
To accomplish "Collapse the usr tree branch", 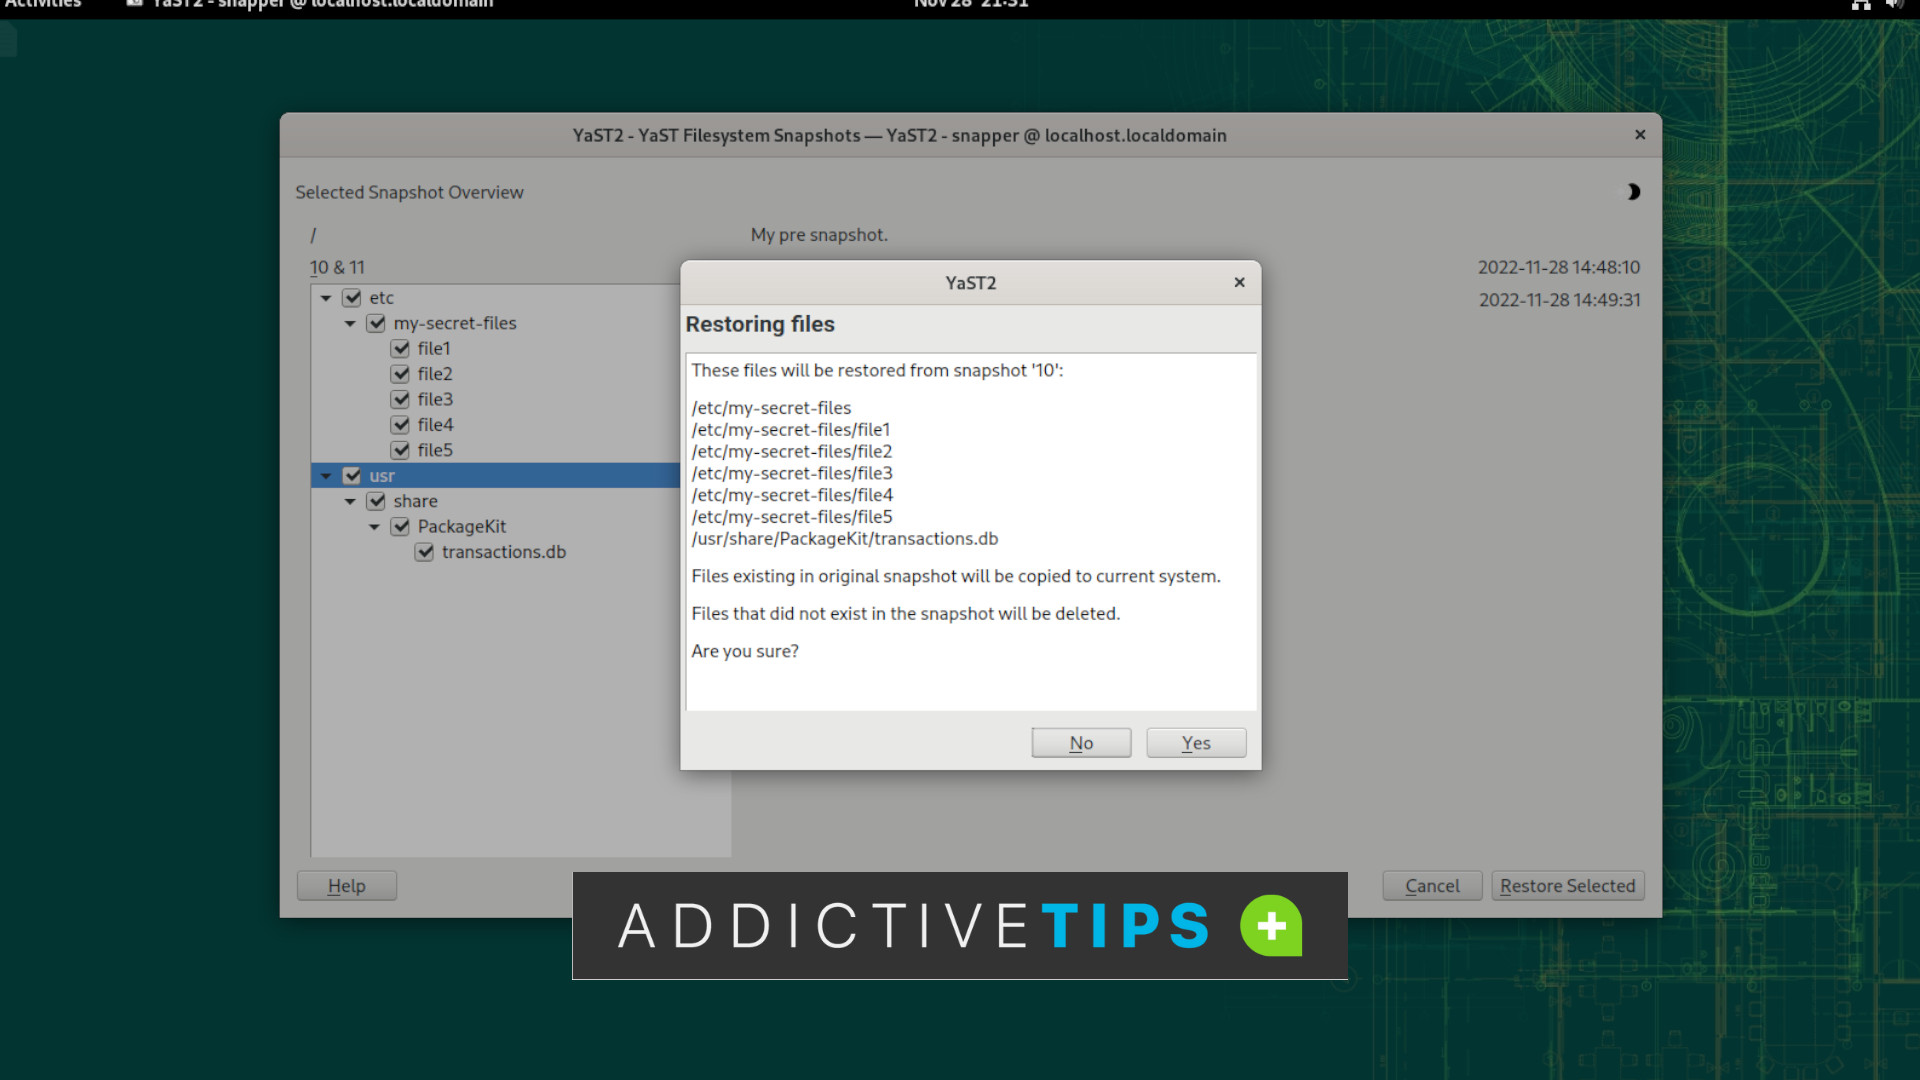I will (x=326, y=475).
